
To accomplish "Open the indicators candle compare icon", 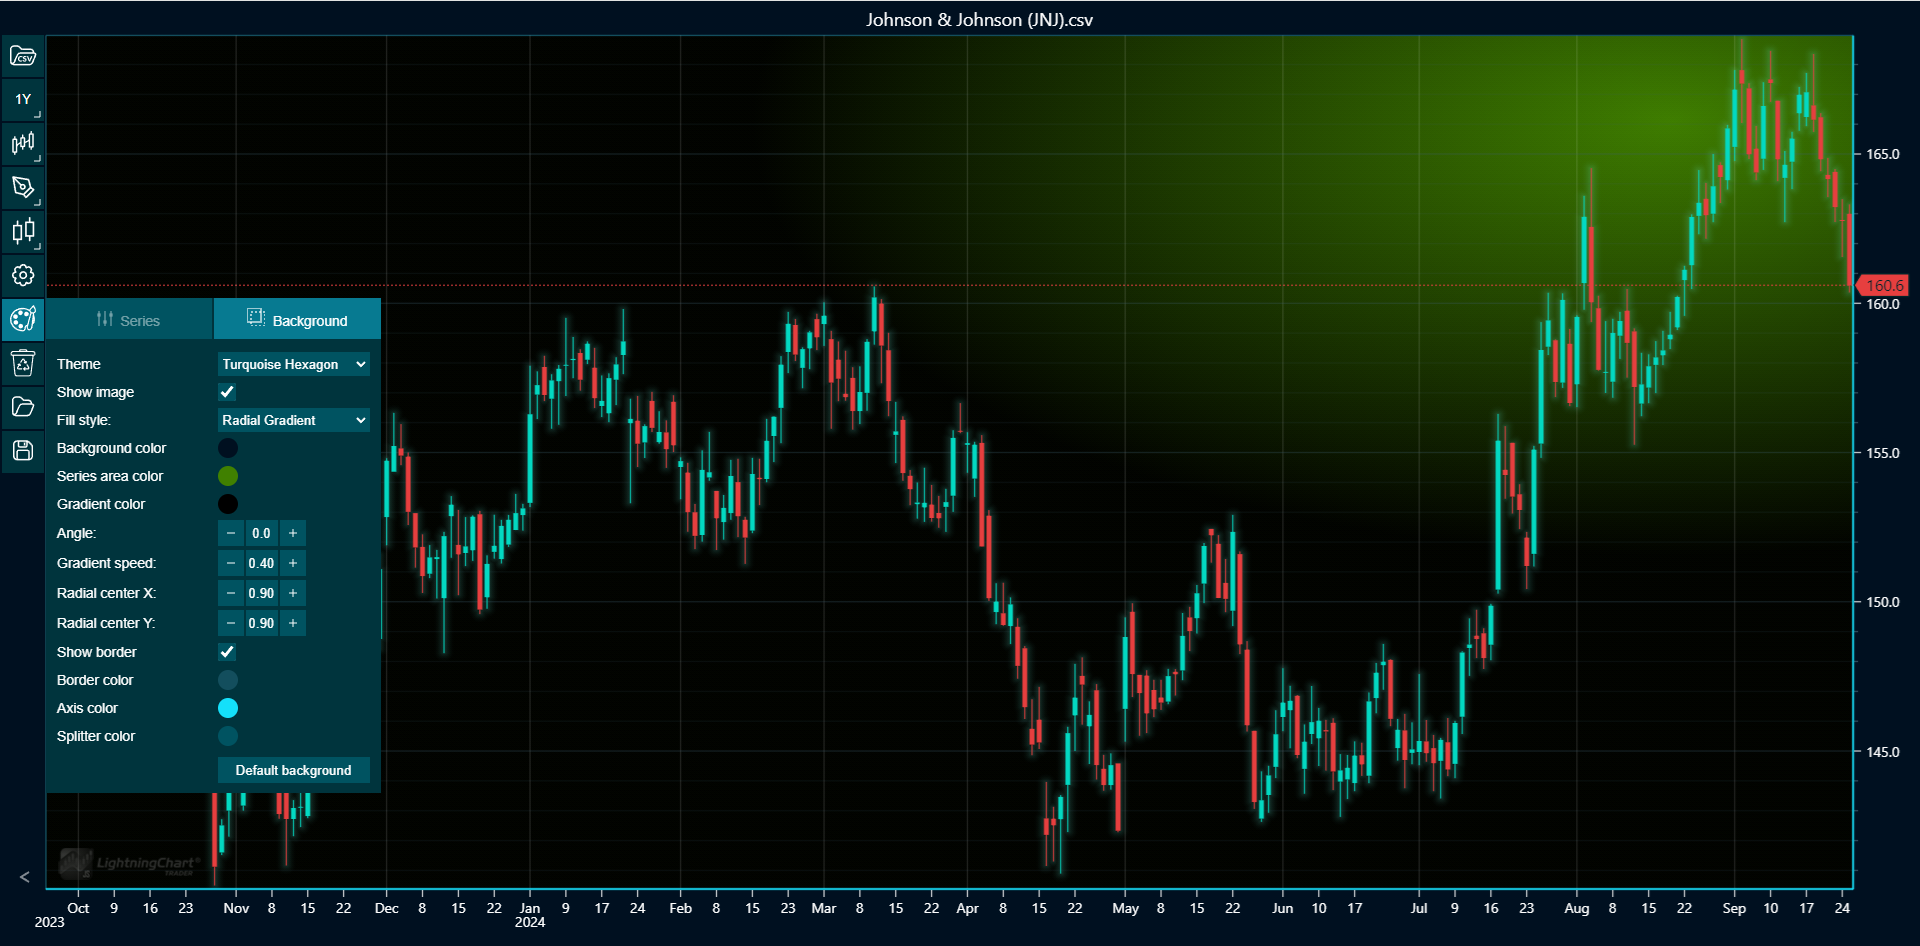I will pyautogui.click(x=23, y=231).
